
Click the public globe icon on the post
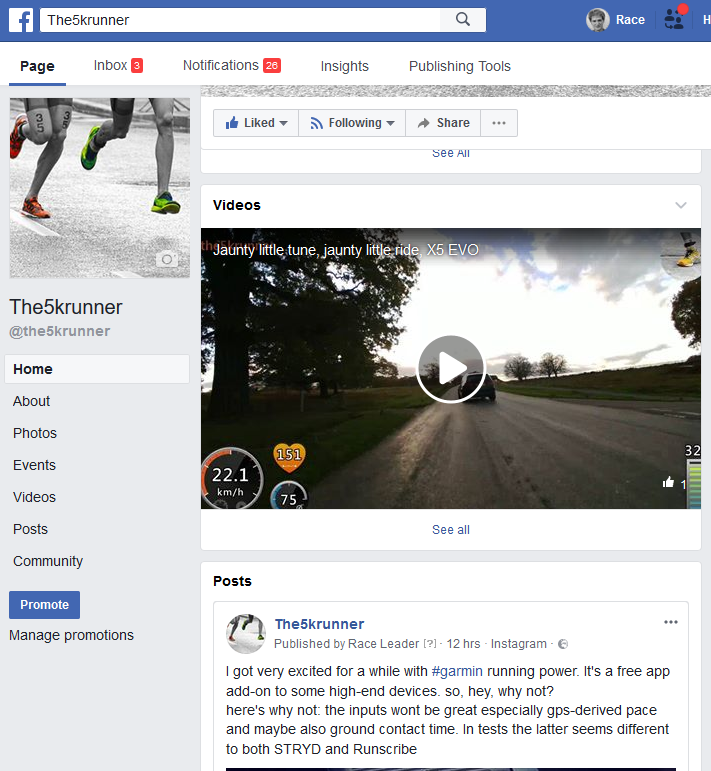pyautogui.click(x=563, y=644)
